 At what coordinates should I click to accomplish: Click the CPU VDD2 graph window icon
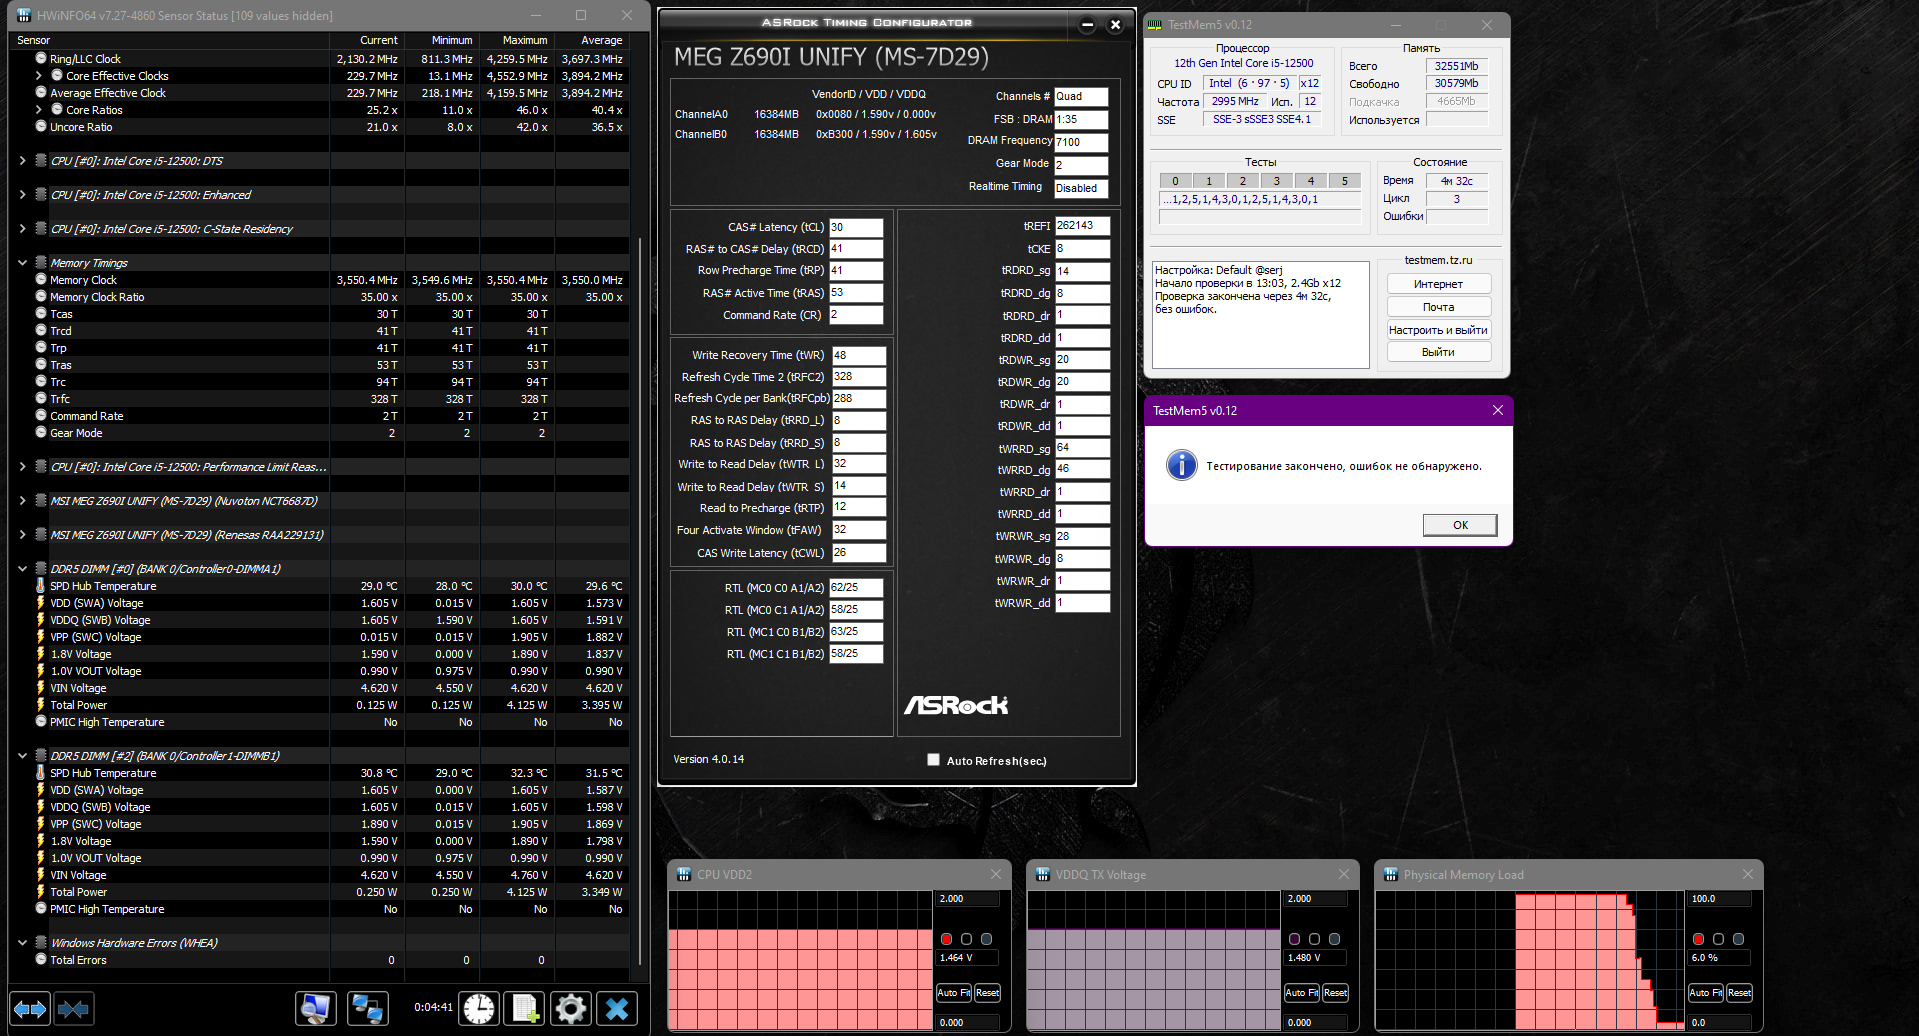[684, 874]
